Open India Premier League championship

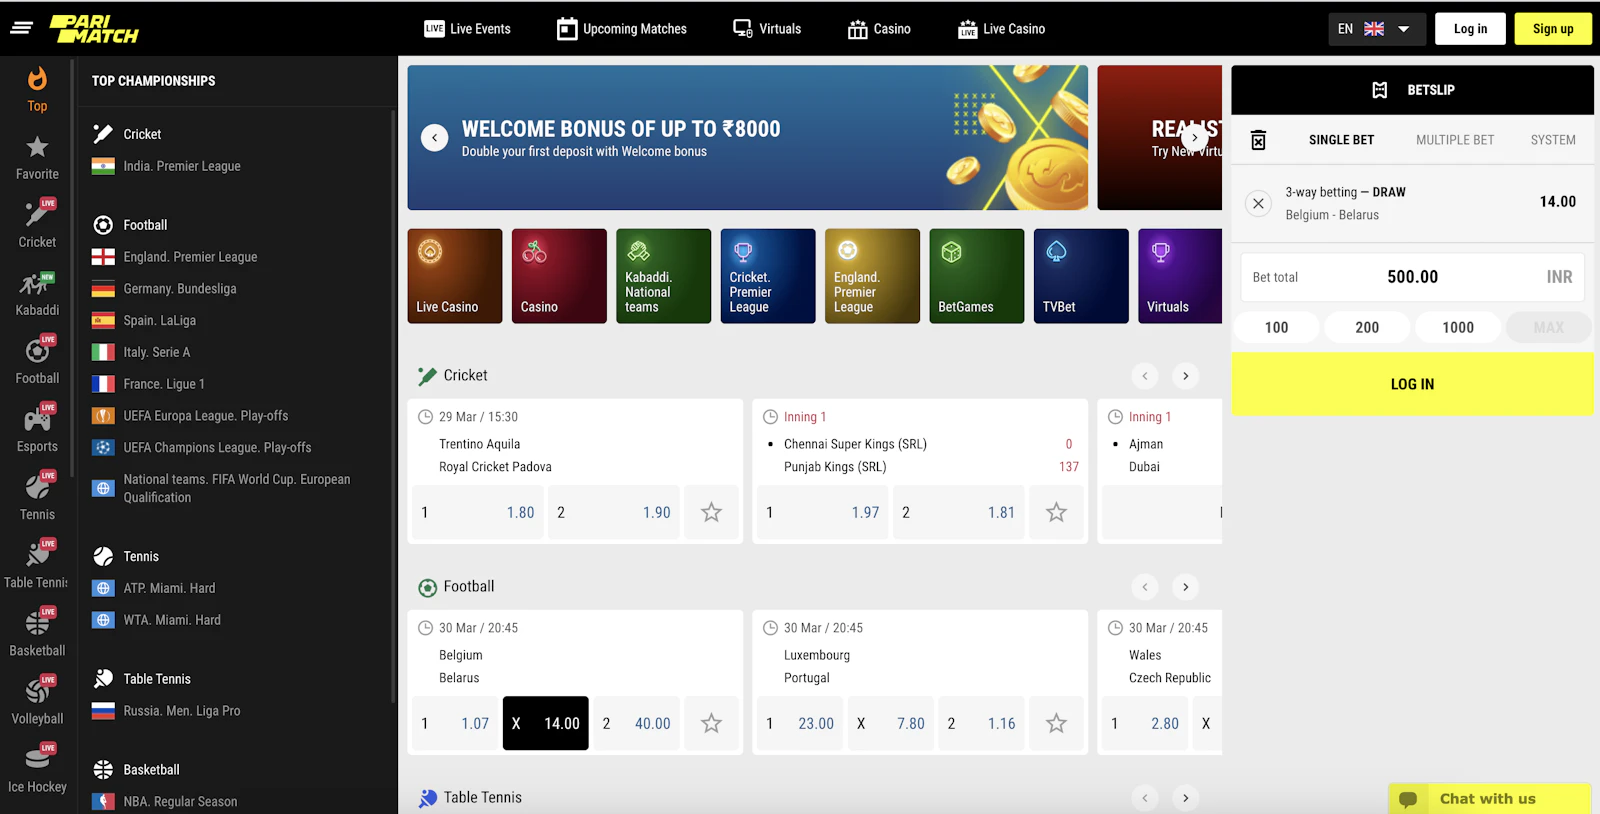181,166
